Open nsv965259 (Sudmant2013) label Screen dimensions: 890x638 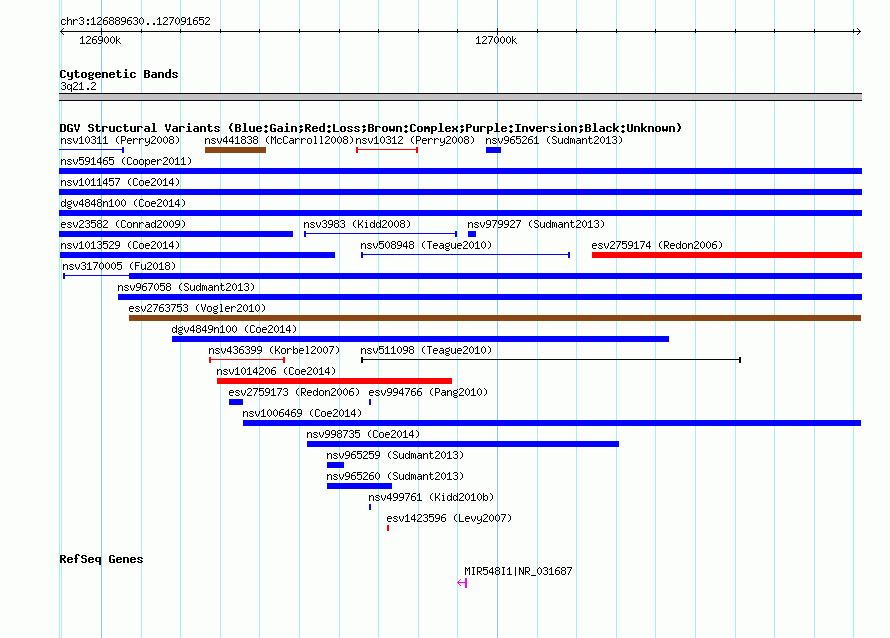395,455
